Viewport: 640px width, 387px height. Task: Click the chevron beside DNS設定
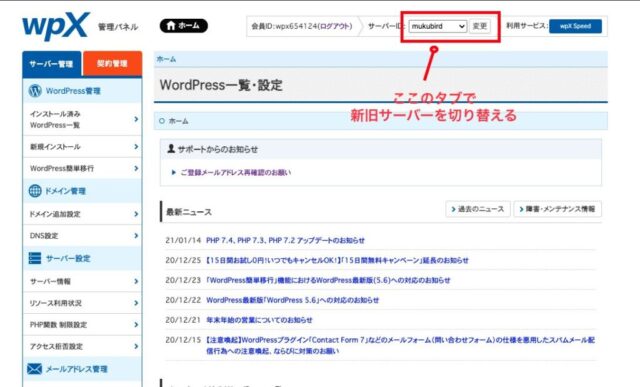coord(136,236)
